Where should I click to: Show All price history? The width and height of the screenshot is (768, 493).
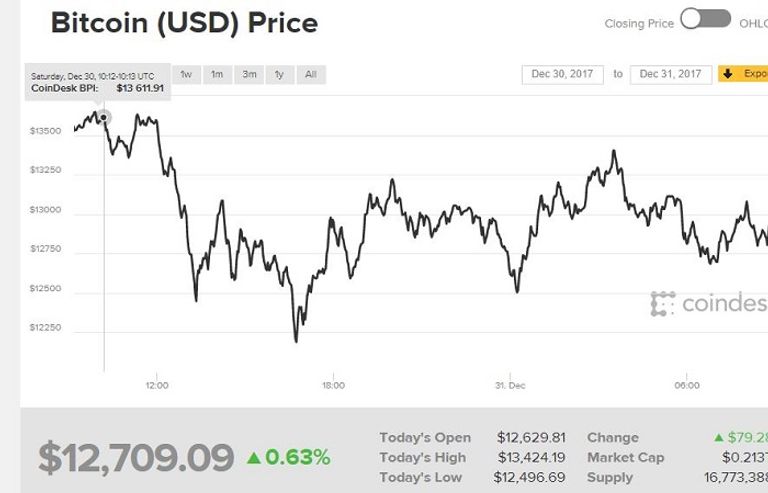click(311, 74)
